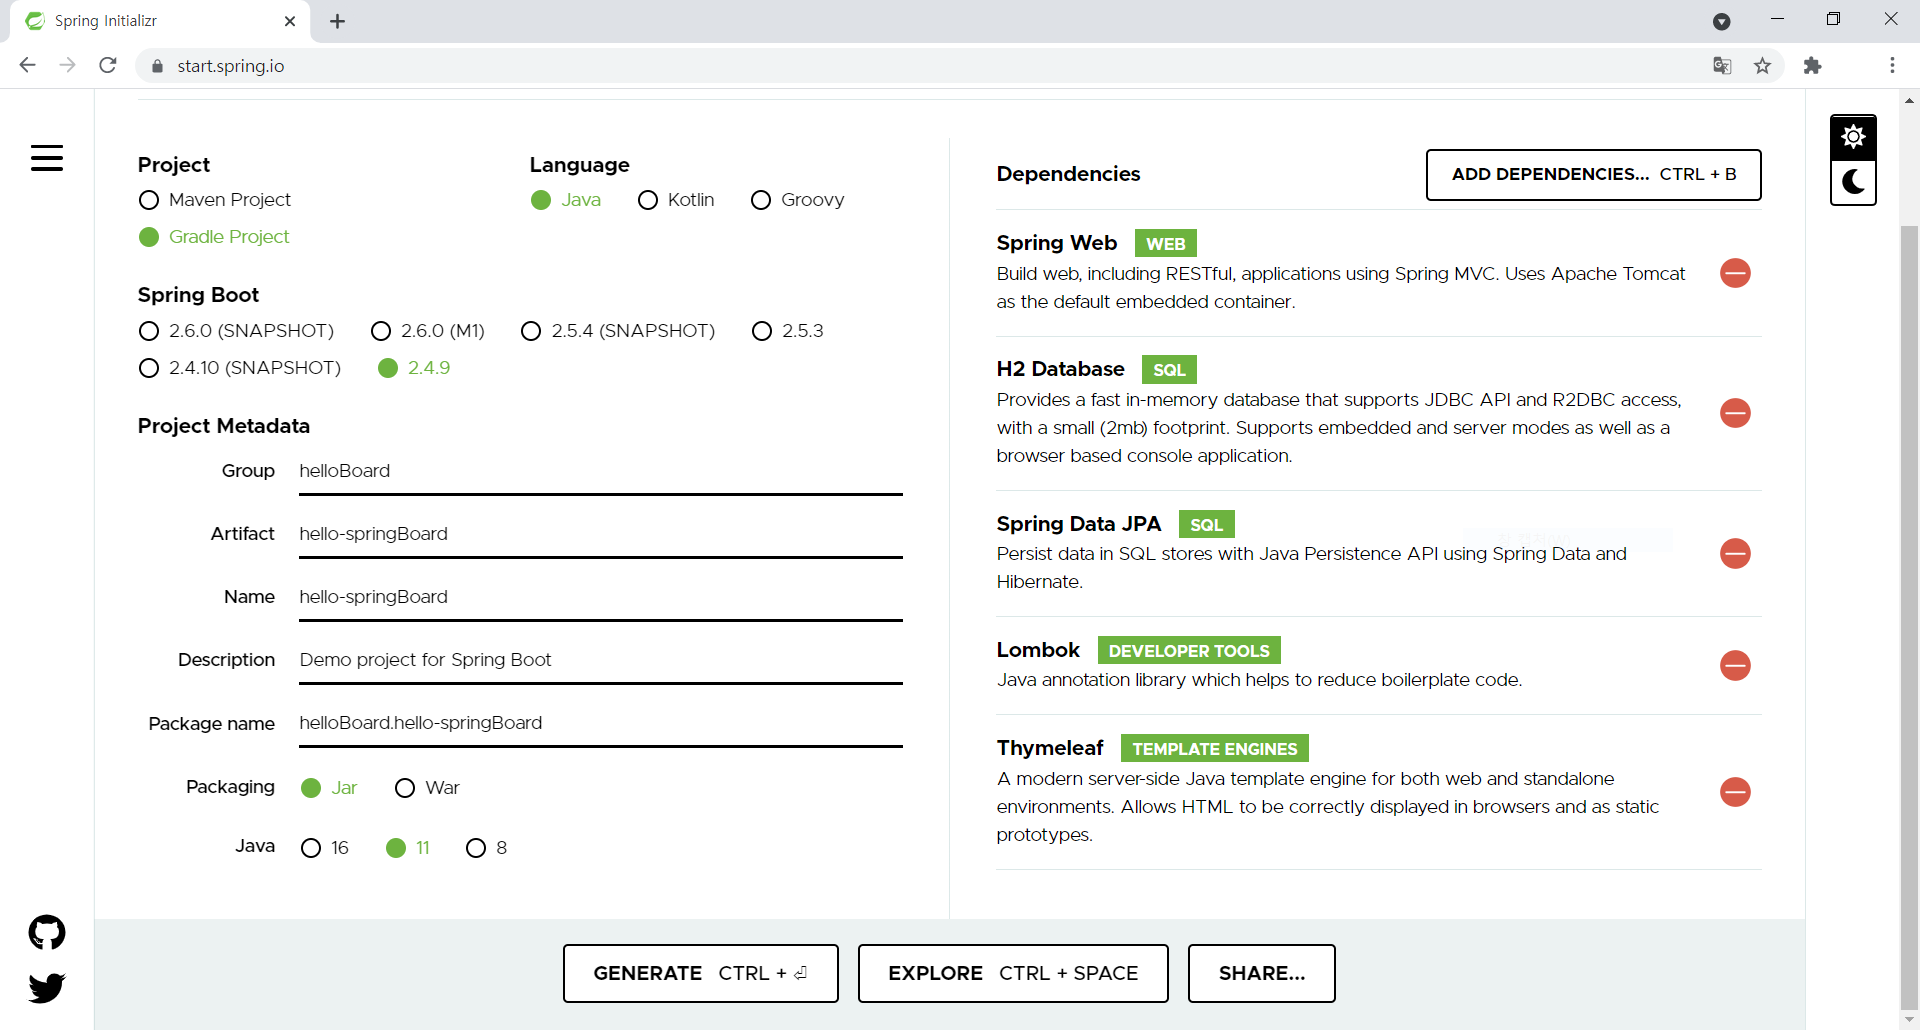Remove Spring Data JPA dependency
This screenshot has width=1920, height=1030.
pyautogui.click(x=1735, y=553)
